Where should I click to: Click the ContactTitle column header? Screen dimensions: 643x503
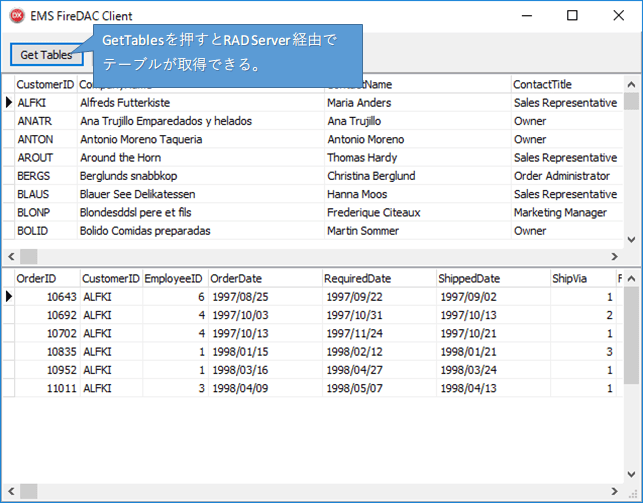click(x=567, y=84)
